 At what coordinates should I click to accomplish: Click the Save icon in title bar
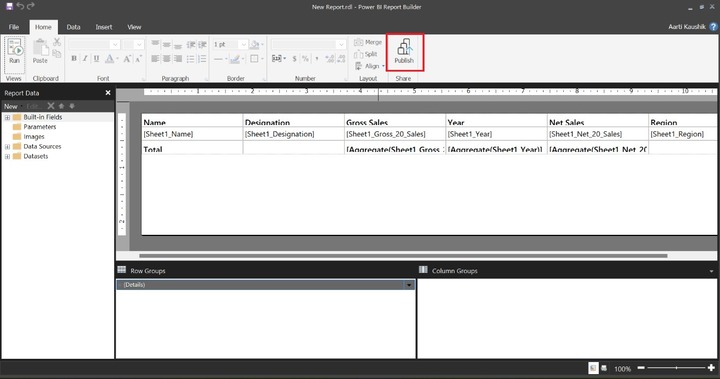[x=9, y=6]
